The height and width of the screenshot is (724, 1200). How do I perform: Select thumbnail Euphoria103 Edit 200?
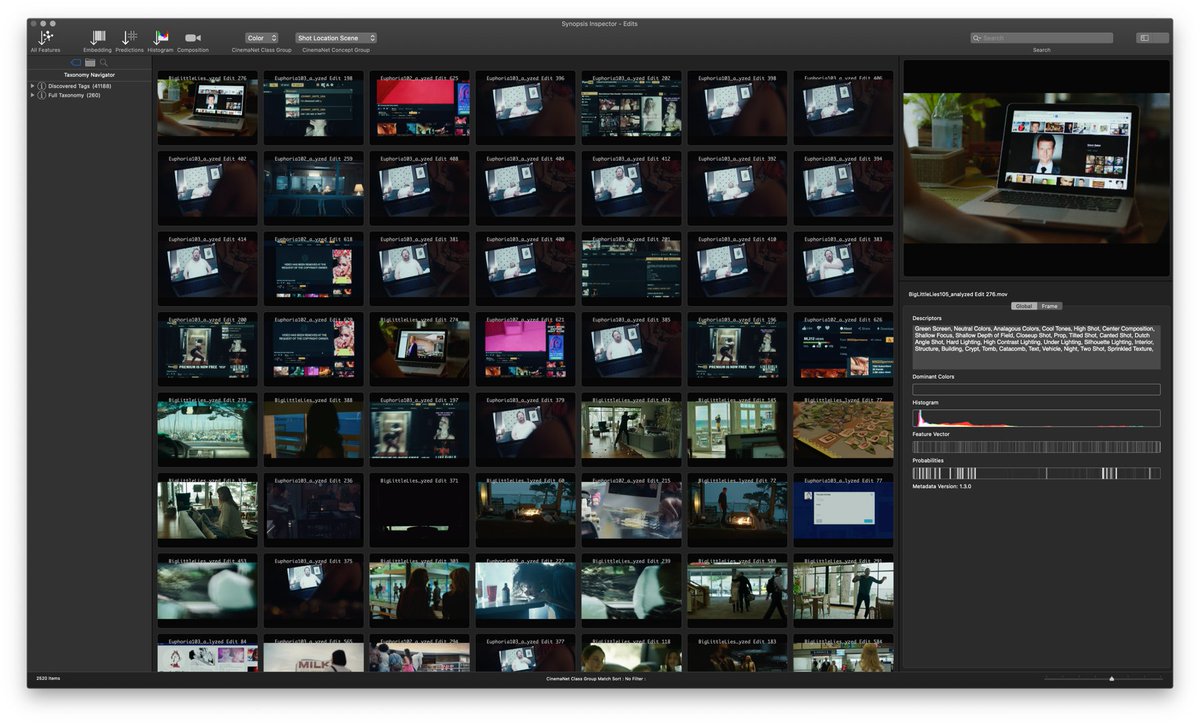coord(207,349)
